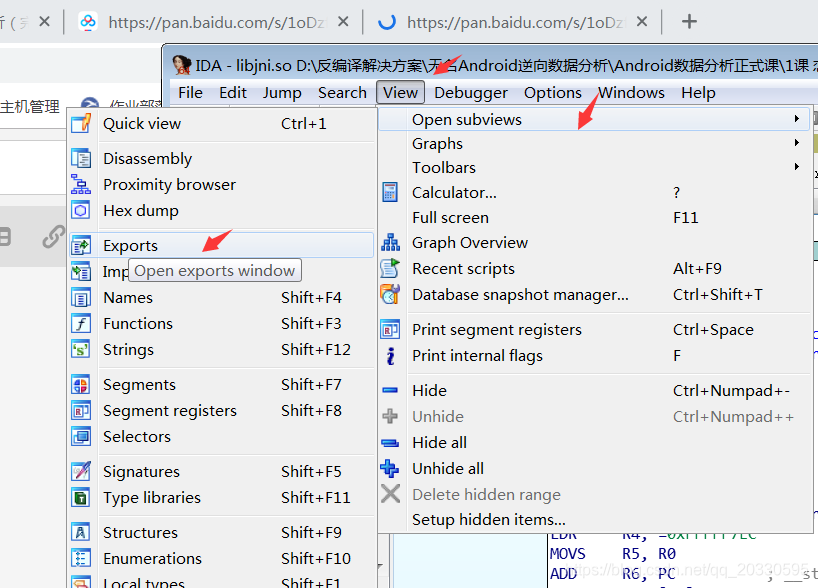This screenshot has width=818, height=588.
Task: Click the Proximity browser icon
Action: click(x=81, y=184)
